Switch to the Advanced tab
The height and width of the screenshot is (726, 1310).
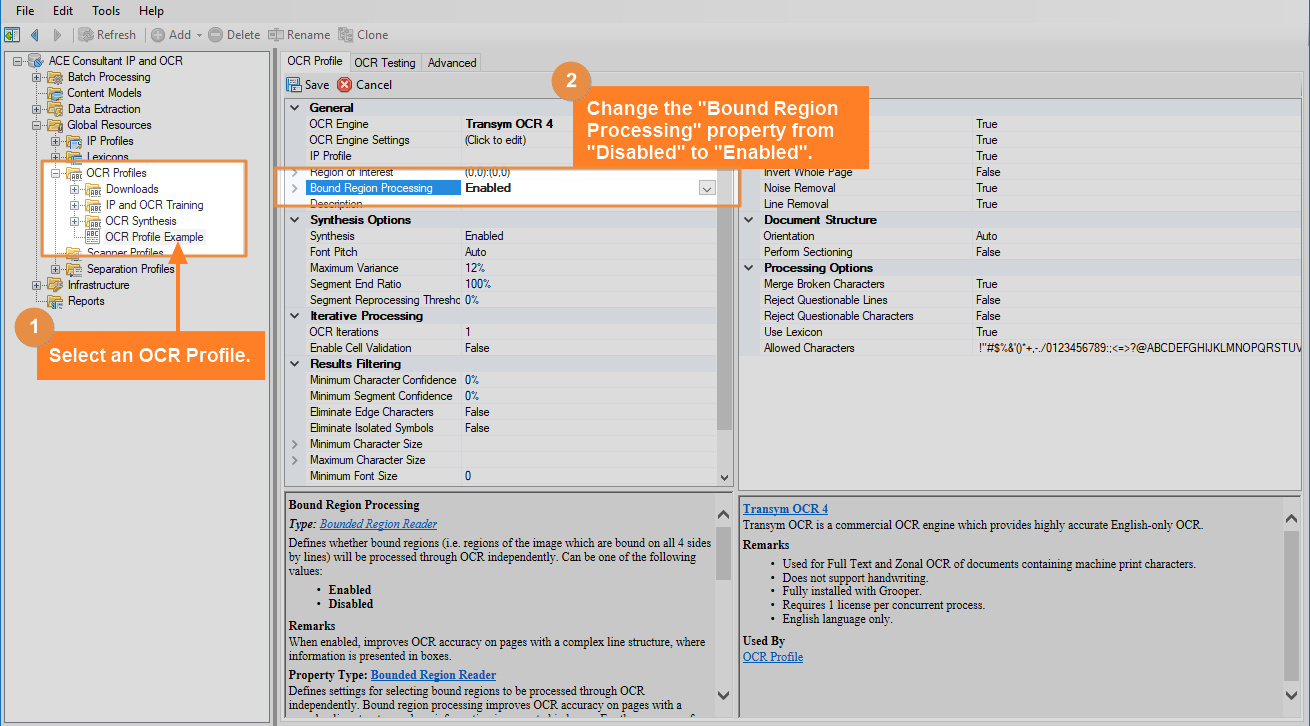tap(452, 62)
